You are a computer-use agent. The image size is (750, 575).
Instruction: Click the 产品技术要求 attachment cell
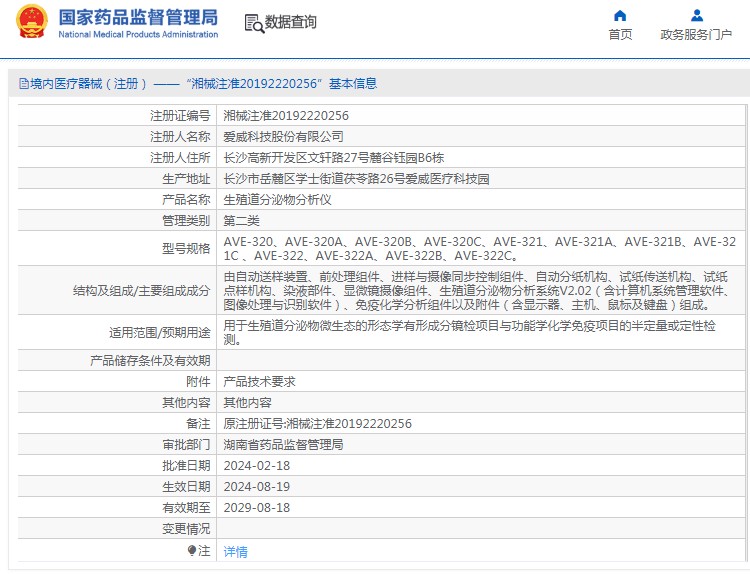259,382
